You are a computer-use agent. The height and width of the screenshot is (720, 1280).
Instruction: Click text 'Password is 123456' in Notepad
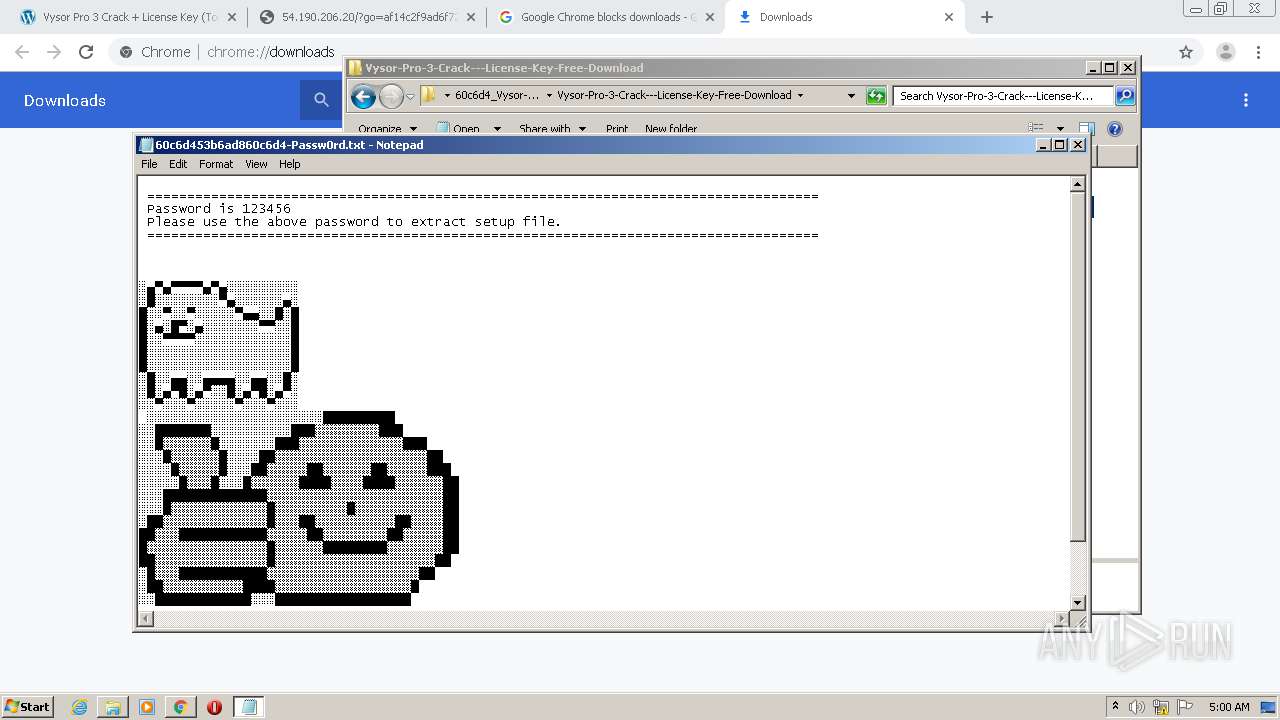219,209
